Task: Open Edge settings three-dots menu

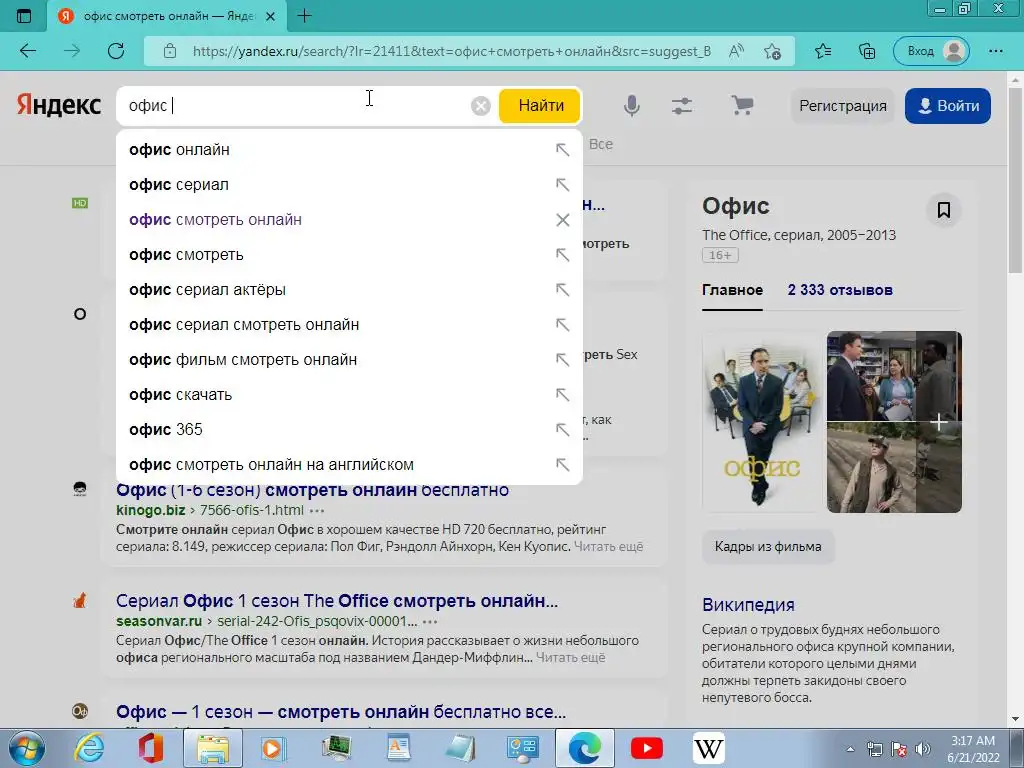Action: pos(995,51)
